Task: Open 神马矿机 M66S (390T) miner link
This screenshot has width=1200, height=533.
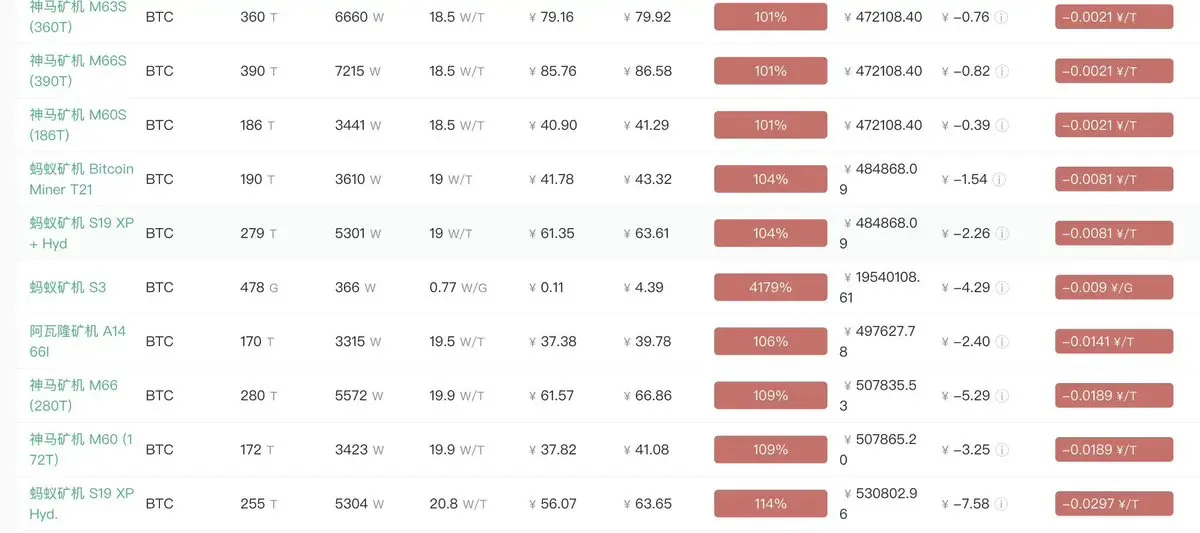Action: [x=78, y=71]
